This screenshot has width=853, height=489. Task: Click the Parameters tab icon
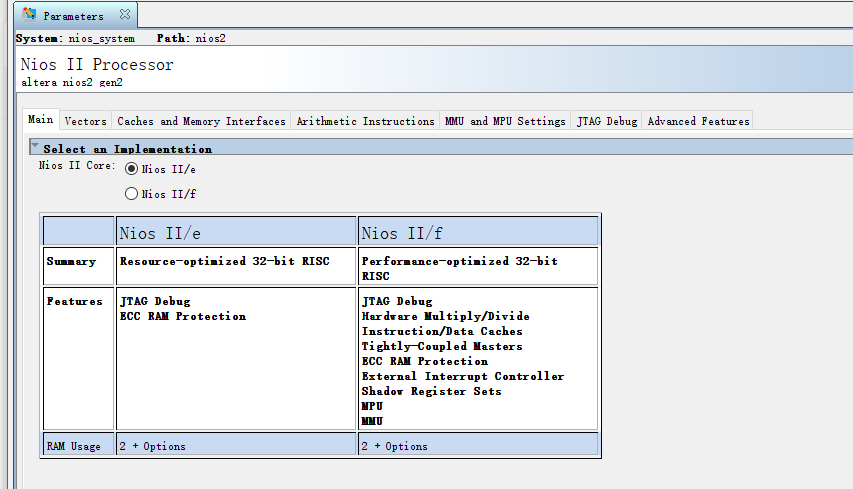coord(29,15)
